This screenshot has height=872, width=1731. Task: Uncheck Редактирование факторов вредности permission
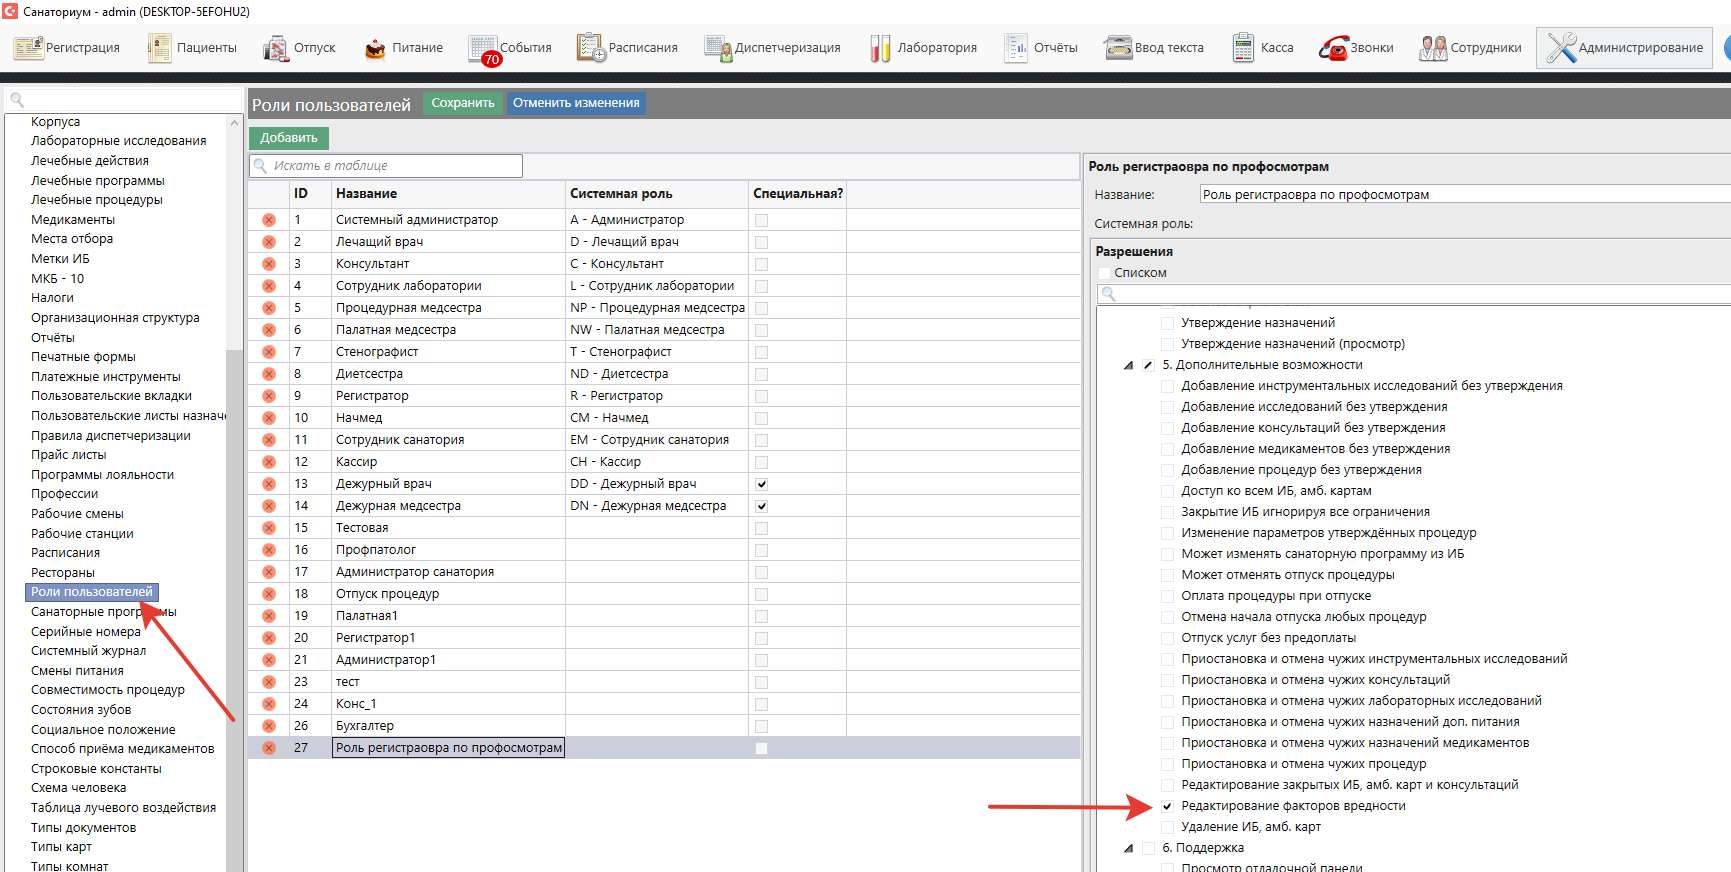(x=1167, y=806)
